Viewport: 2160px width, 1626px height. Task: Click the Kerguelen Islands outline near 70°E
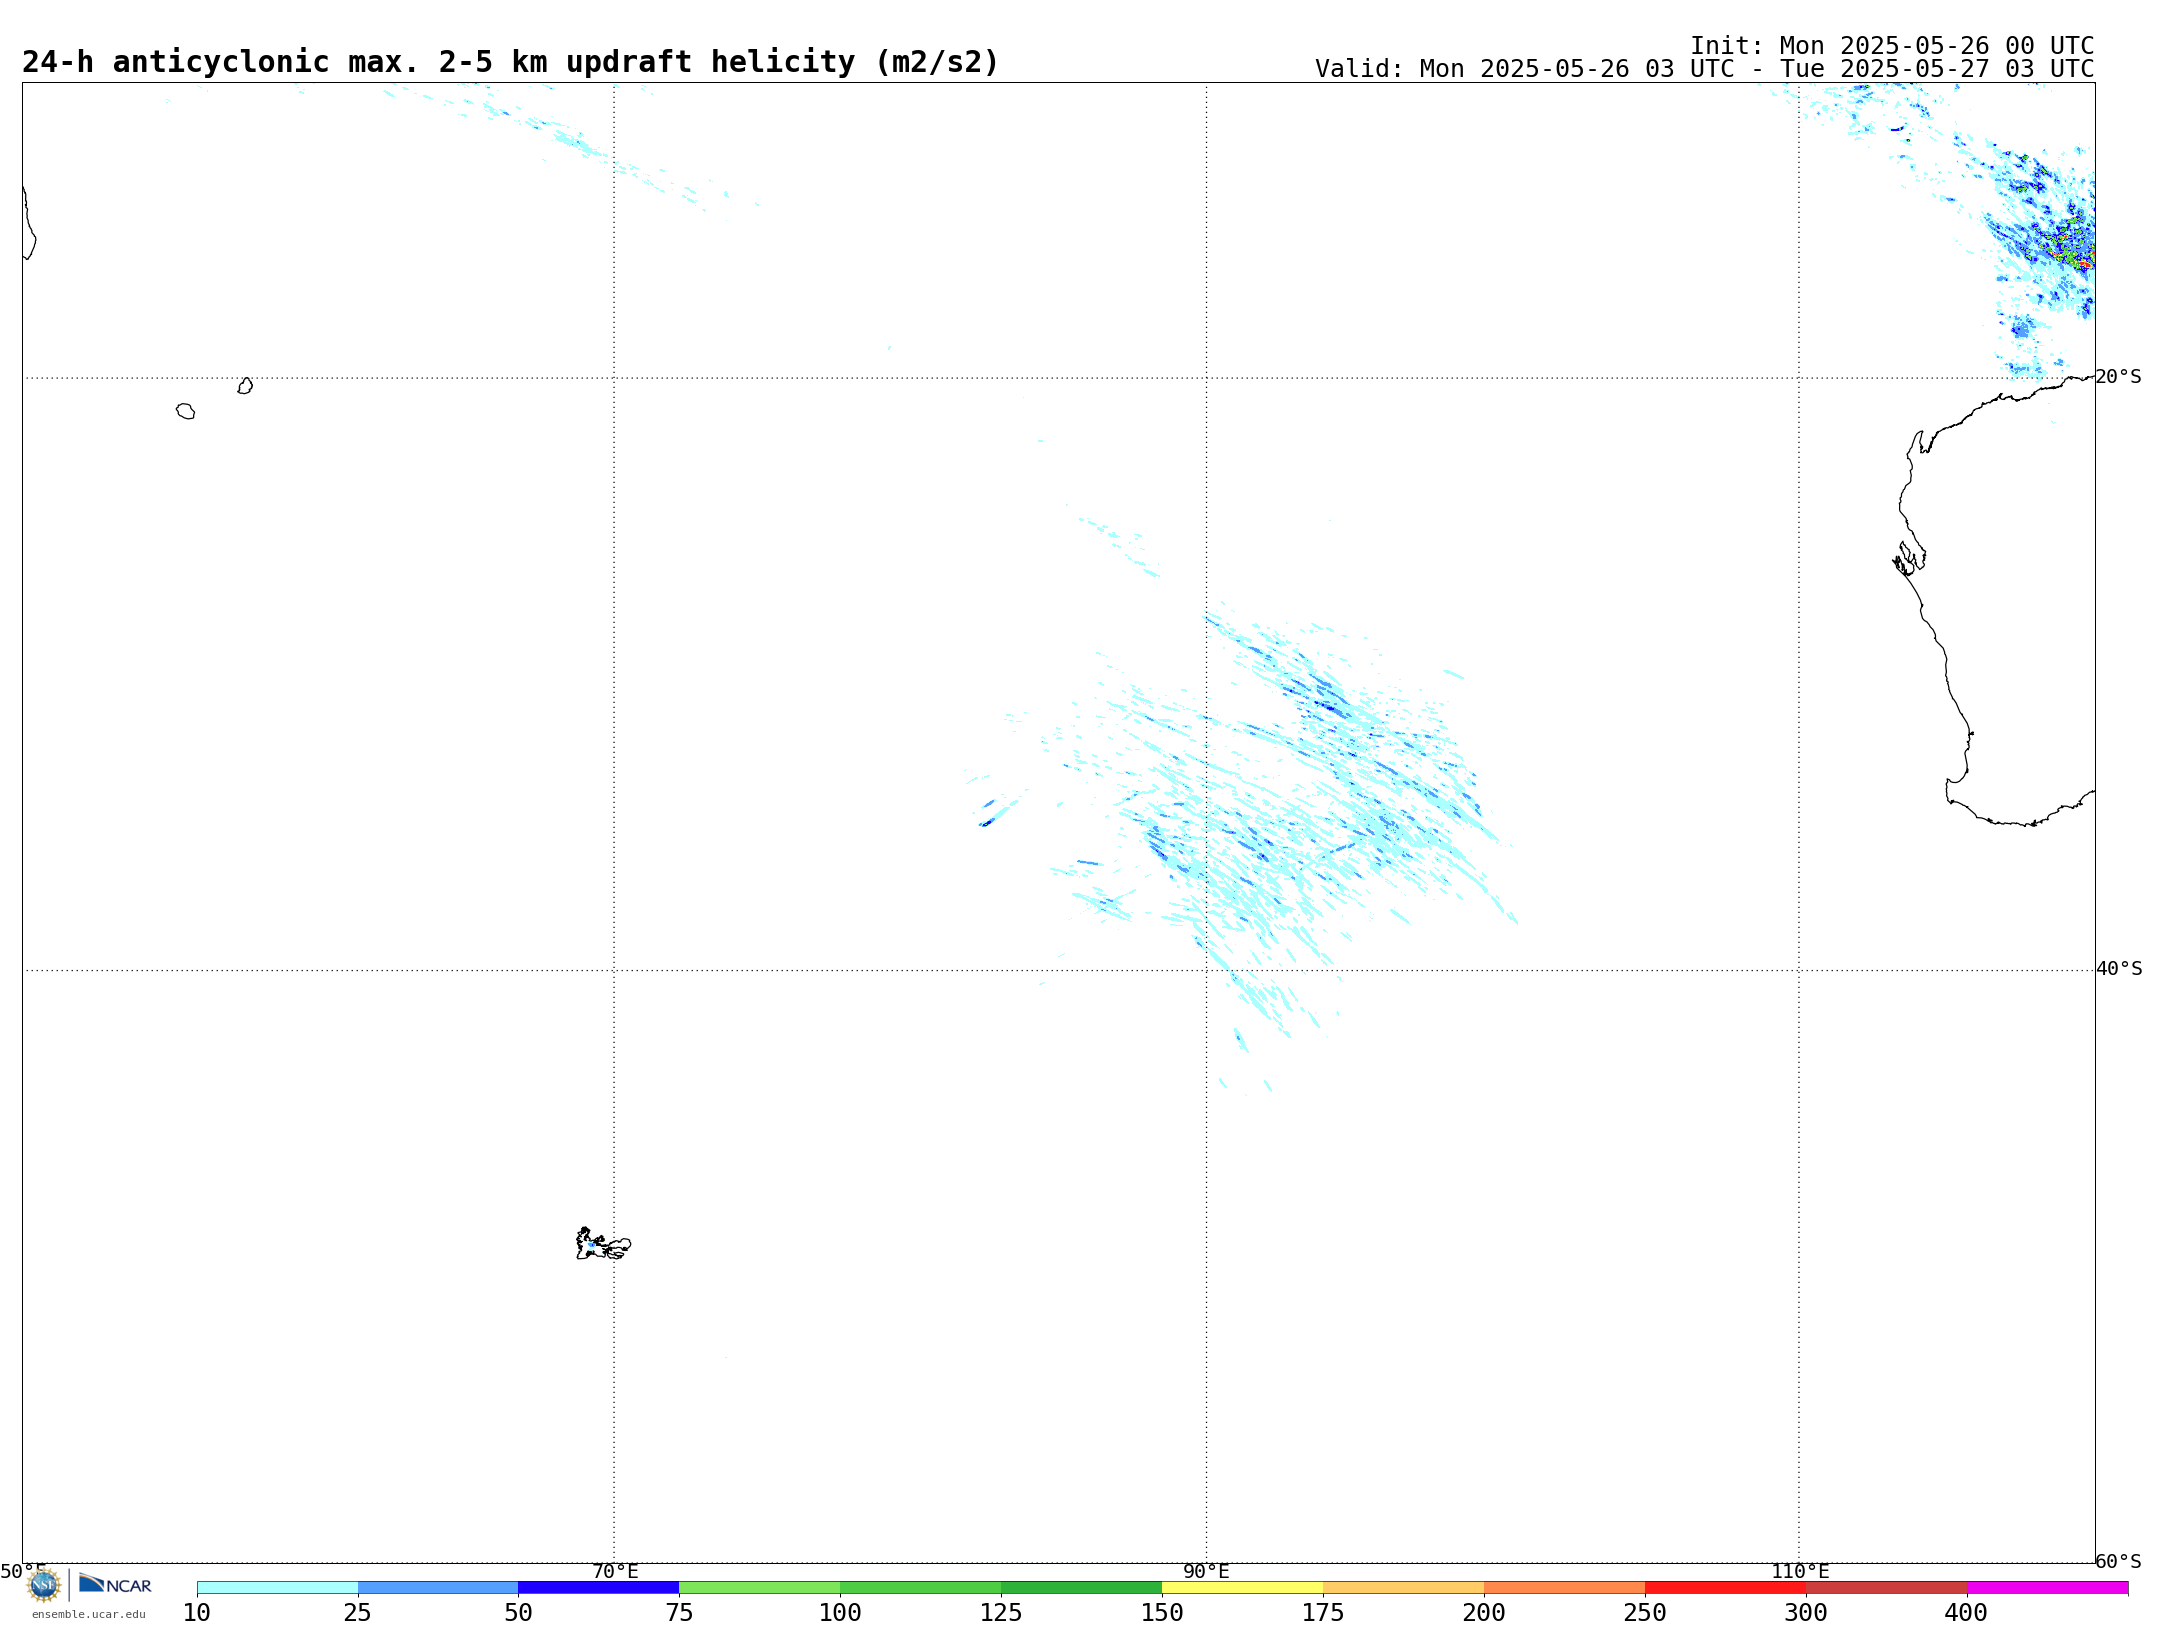tap(603, 1244)
